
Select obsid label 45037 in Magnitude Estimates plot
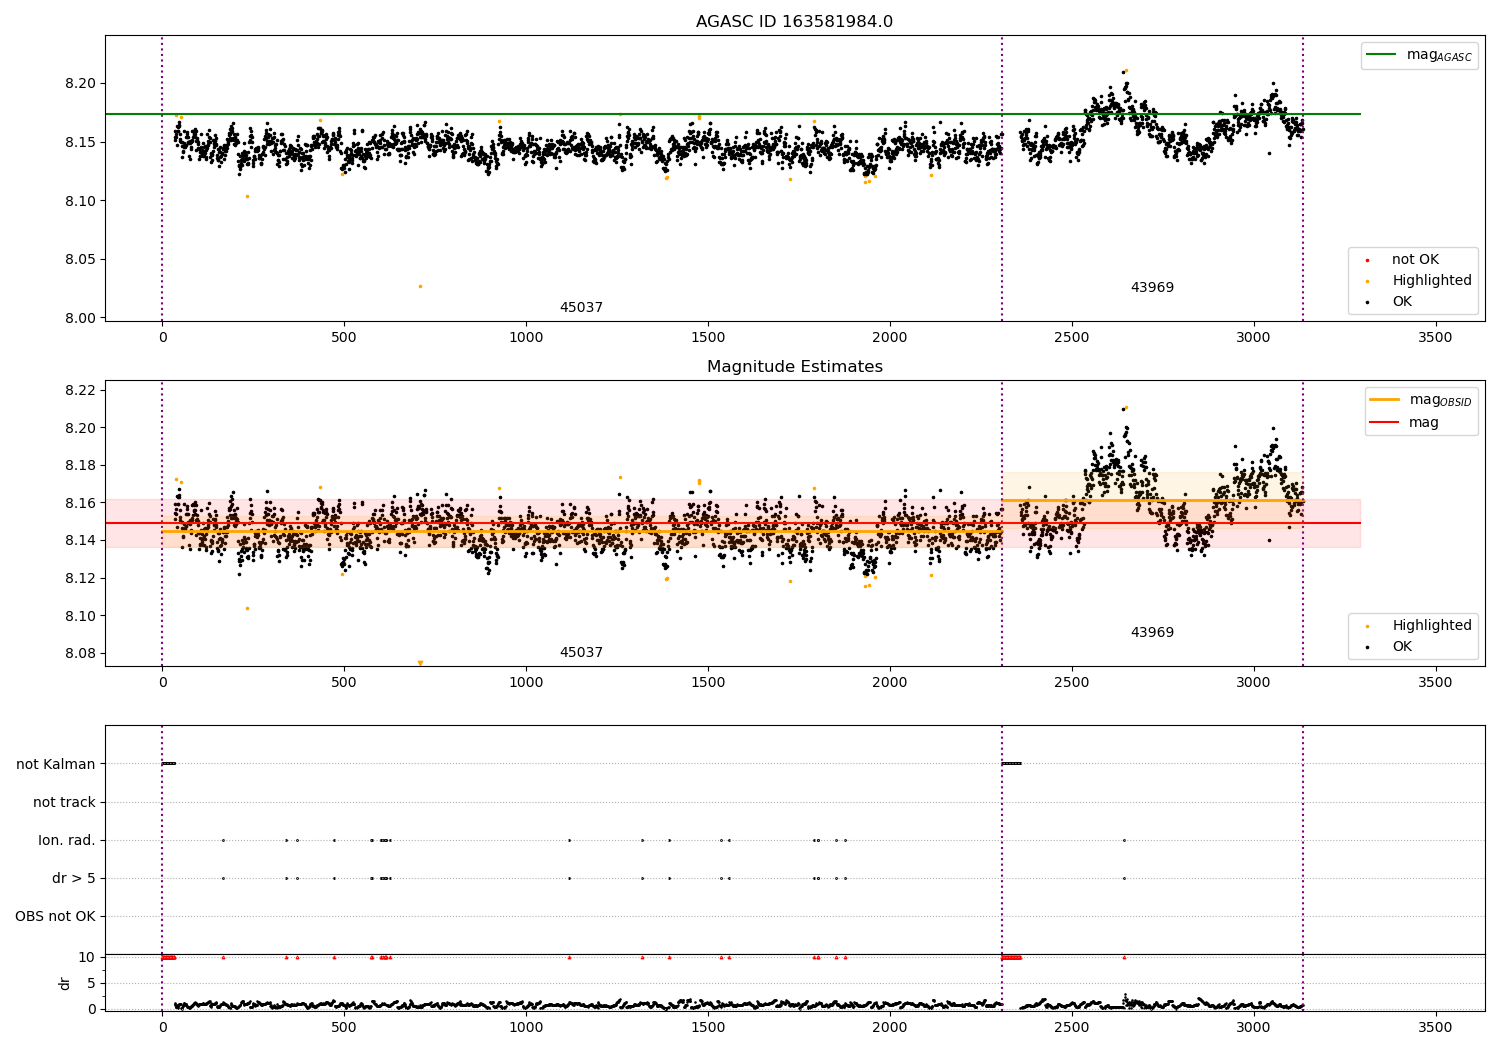581,653
